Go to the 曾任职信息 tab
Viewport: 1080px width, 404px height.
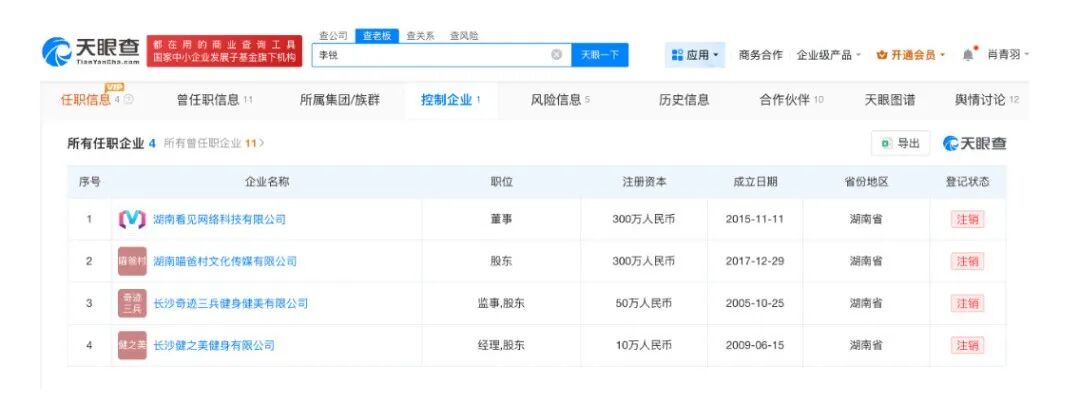pos(215,100)
